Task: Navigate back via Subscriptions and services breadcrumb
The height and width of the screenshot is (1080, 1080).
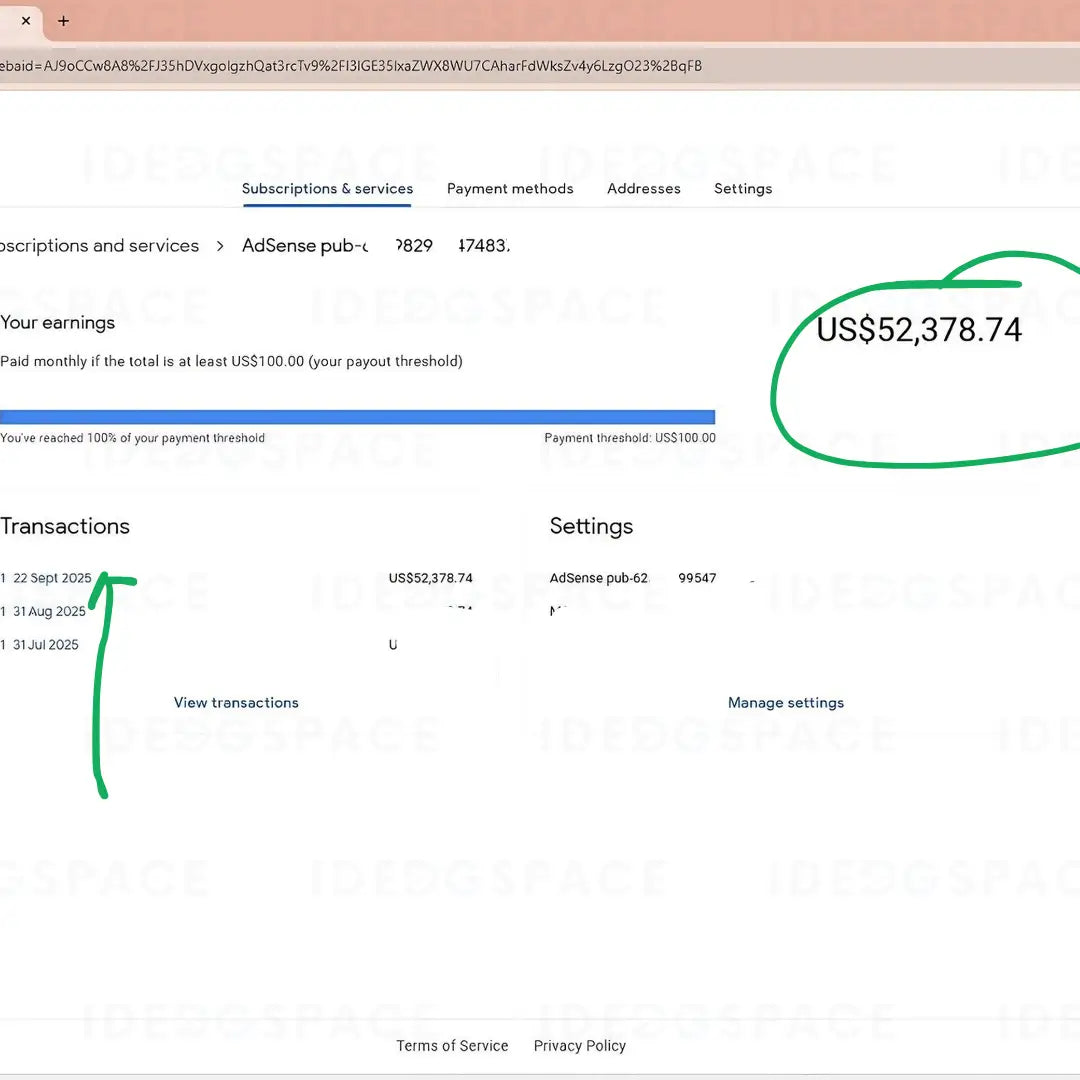Action: point(98,246)
